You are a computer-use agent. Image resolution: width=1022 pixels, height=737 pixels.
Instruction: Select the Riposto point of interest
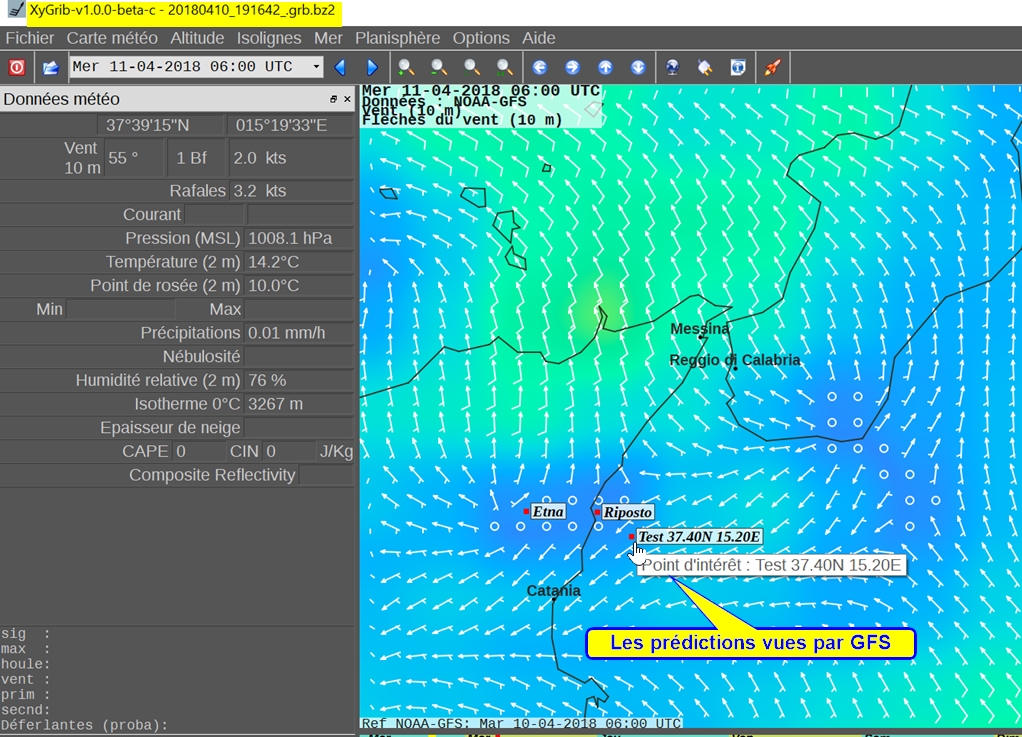click(x=627, y=513)
